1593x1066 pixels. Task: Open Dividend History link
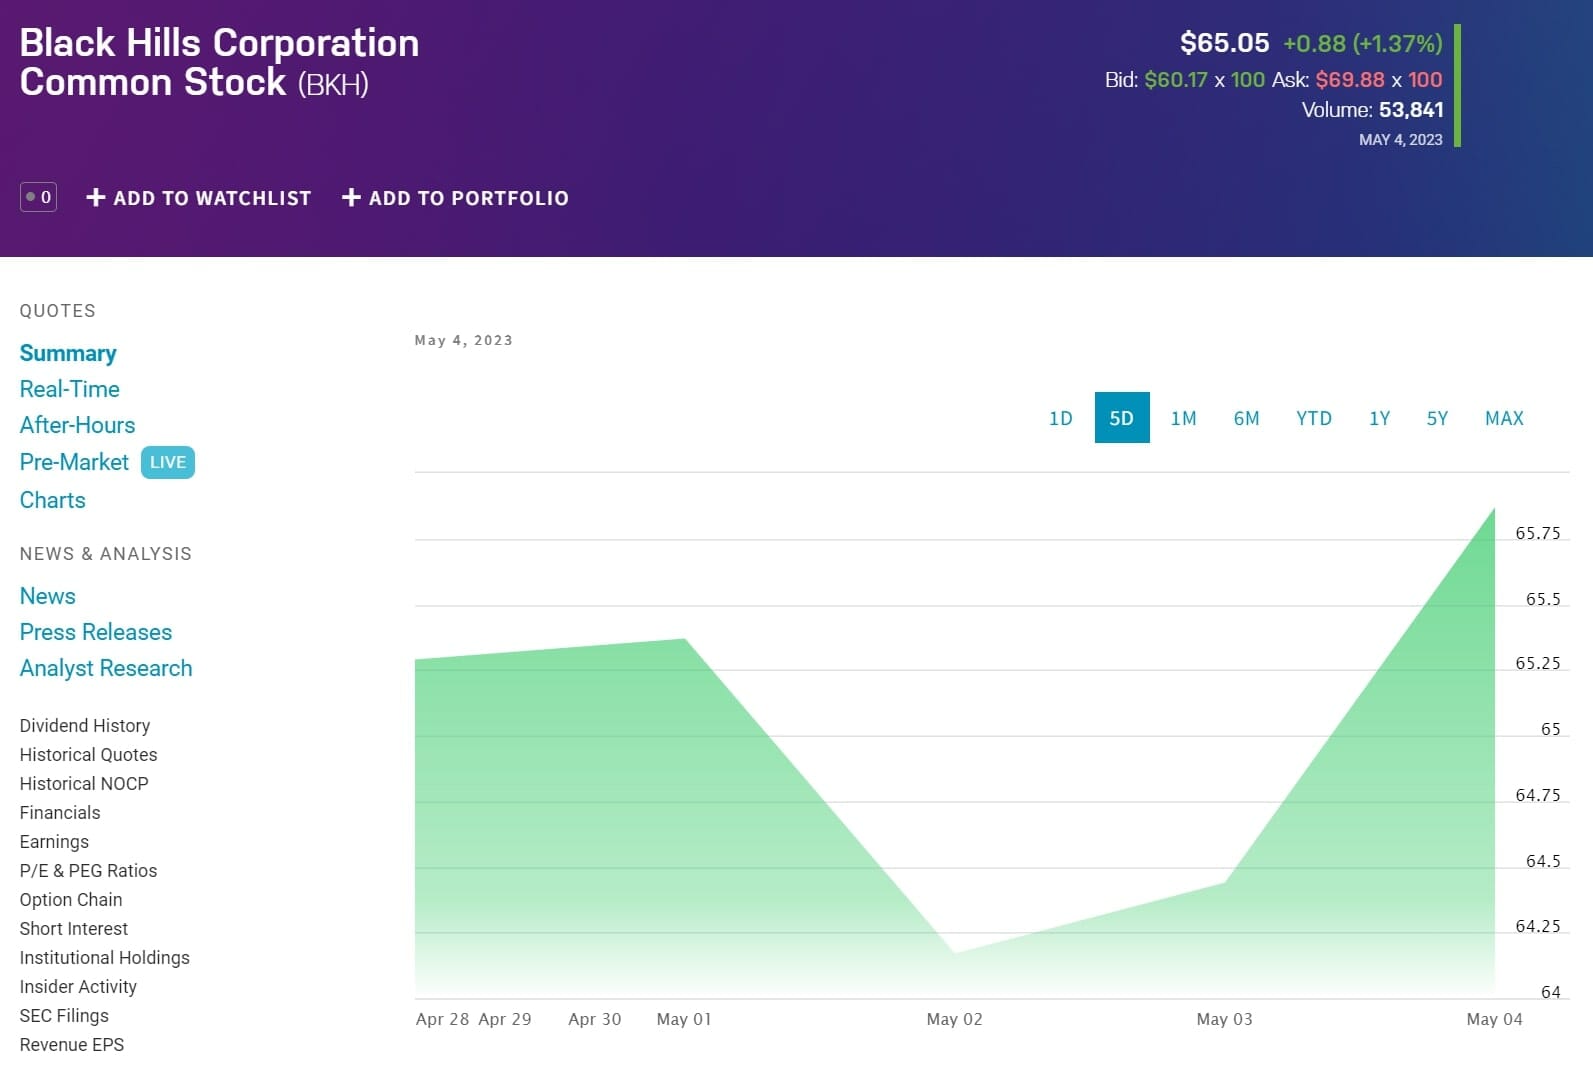85,725
